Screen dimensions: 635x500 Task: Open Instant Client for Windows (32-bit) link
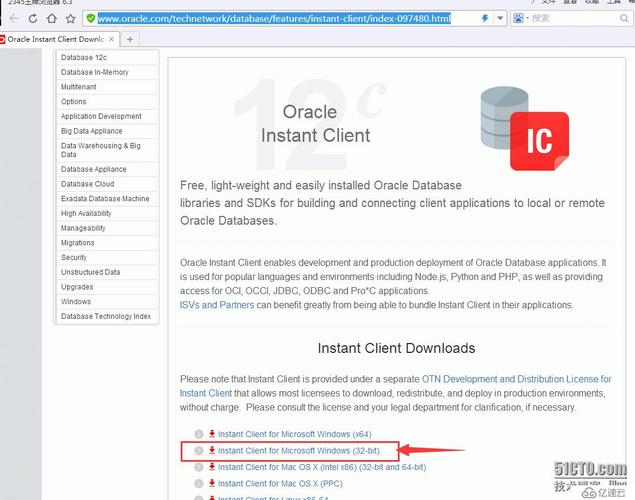pos(299,451)
